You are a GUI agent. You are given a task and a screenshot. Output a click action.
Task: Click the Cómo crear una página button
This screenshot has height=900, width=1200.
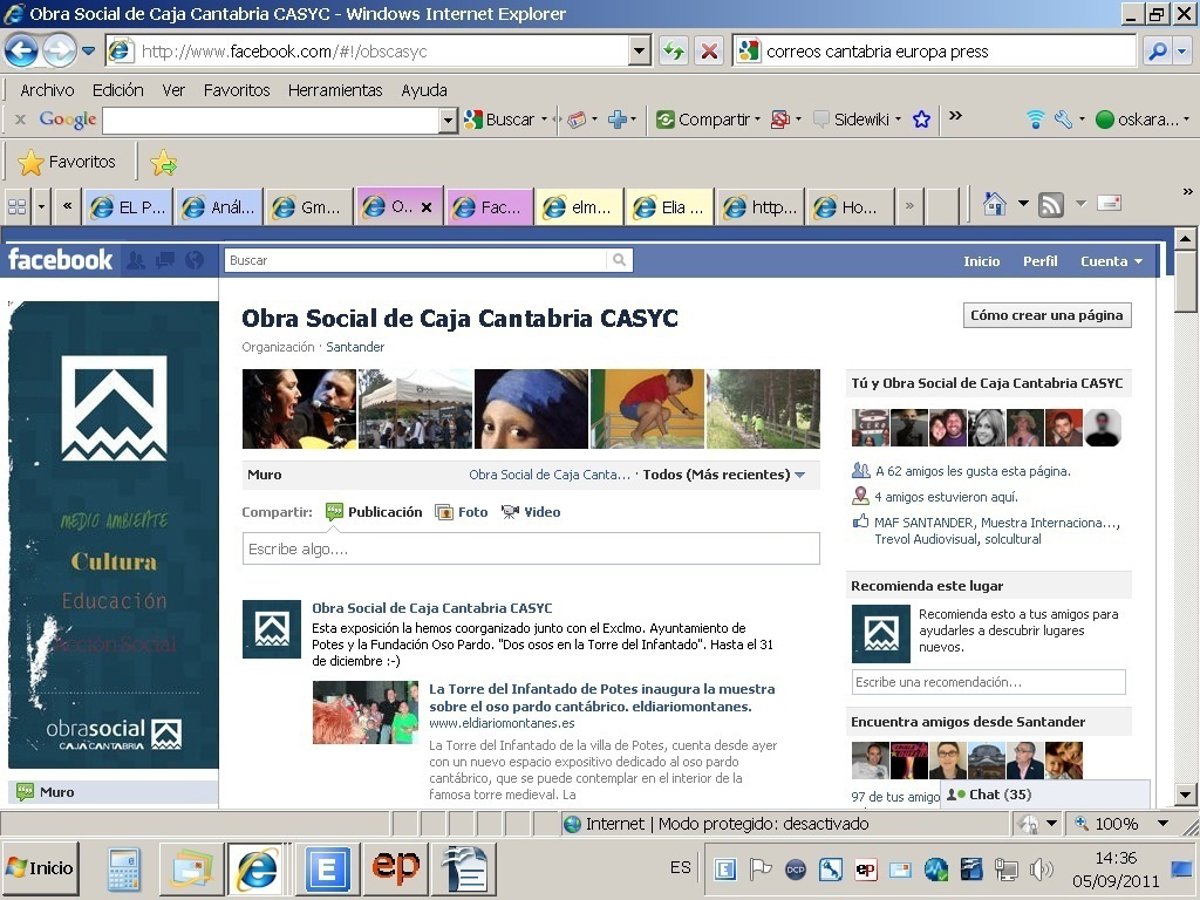pyautogui.click(x=1047, y=315)
